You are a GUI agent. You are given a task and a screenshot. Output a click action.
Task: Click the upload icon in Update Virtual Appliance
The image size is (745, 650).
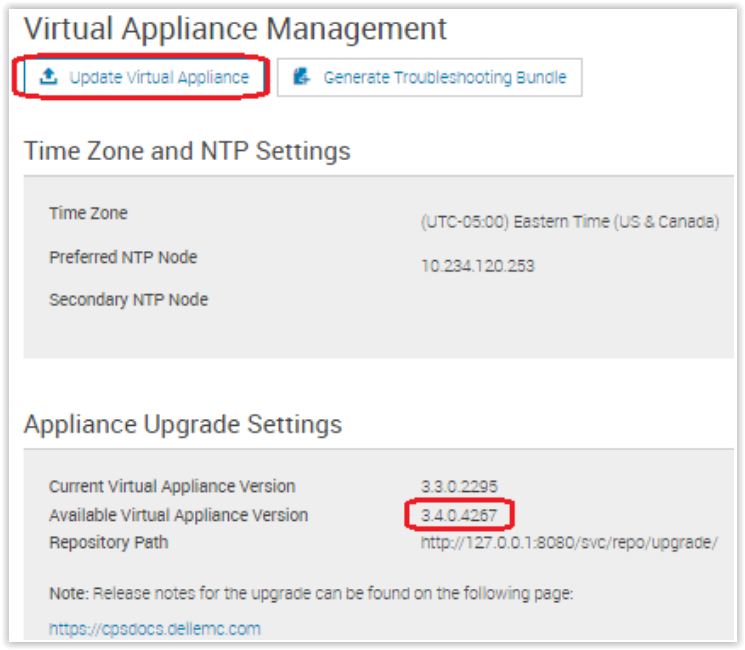(x=48, y=77)
